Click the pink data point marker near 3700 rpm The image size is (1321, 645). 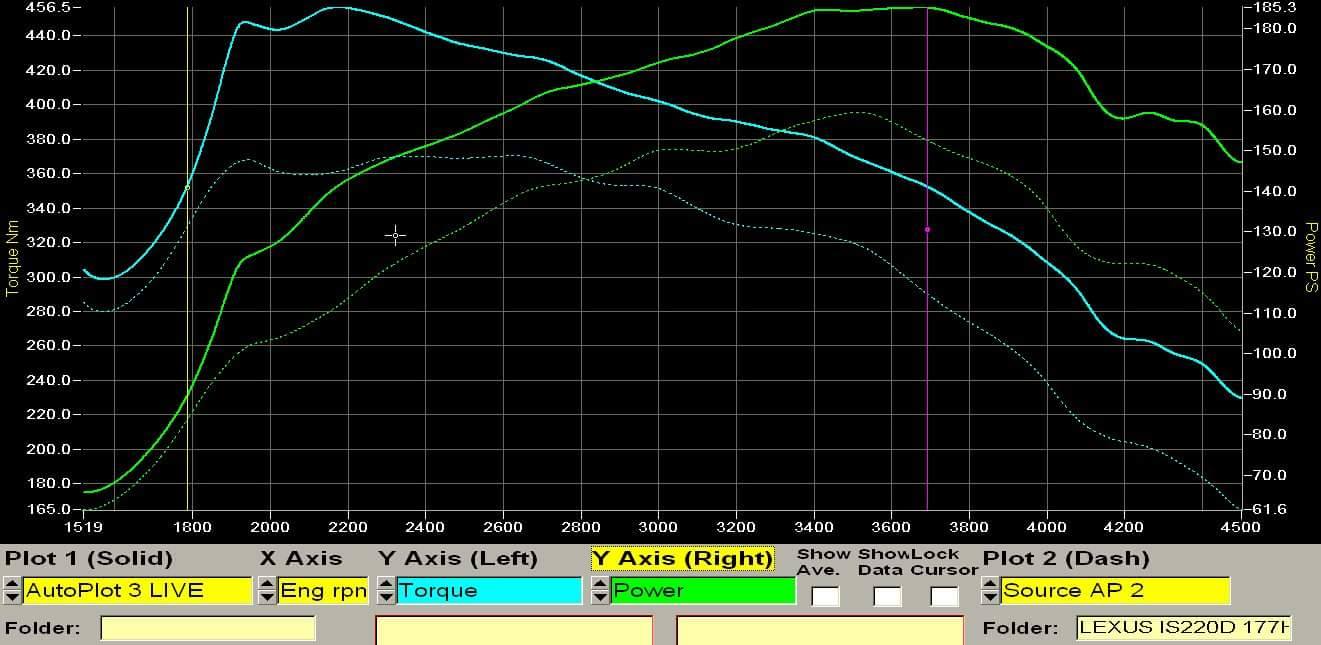click(x=927, y=228)
